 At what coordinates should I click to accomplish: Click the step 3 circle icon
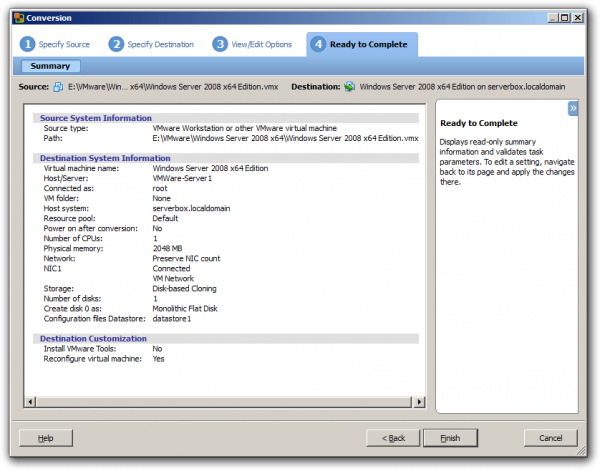pos(220,44)
